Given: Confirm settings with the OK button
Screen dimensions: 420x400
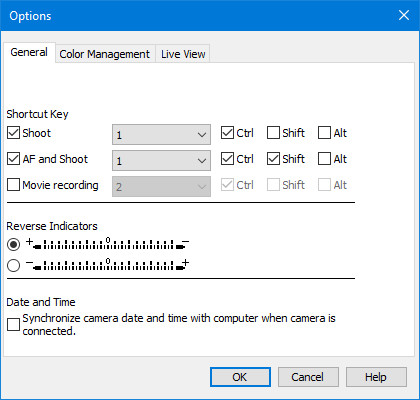Looking at the screenshot, I should click(x=240, y=377).
